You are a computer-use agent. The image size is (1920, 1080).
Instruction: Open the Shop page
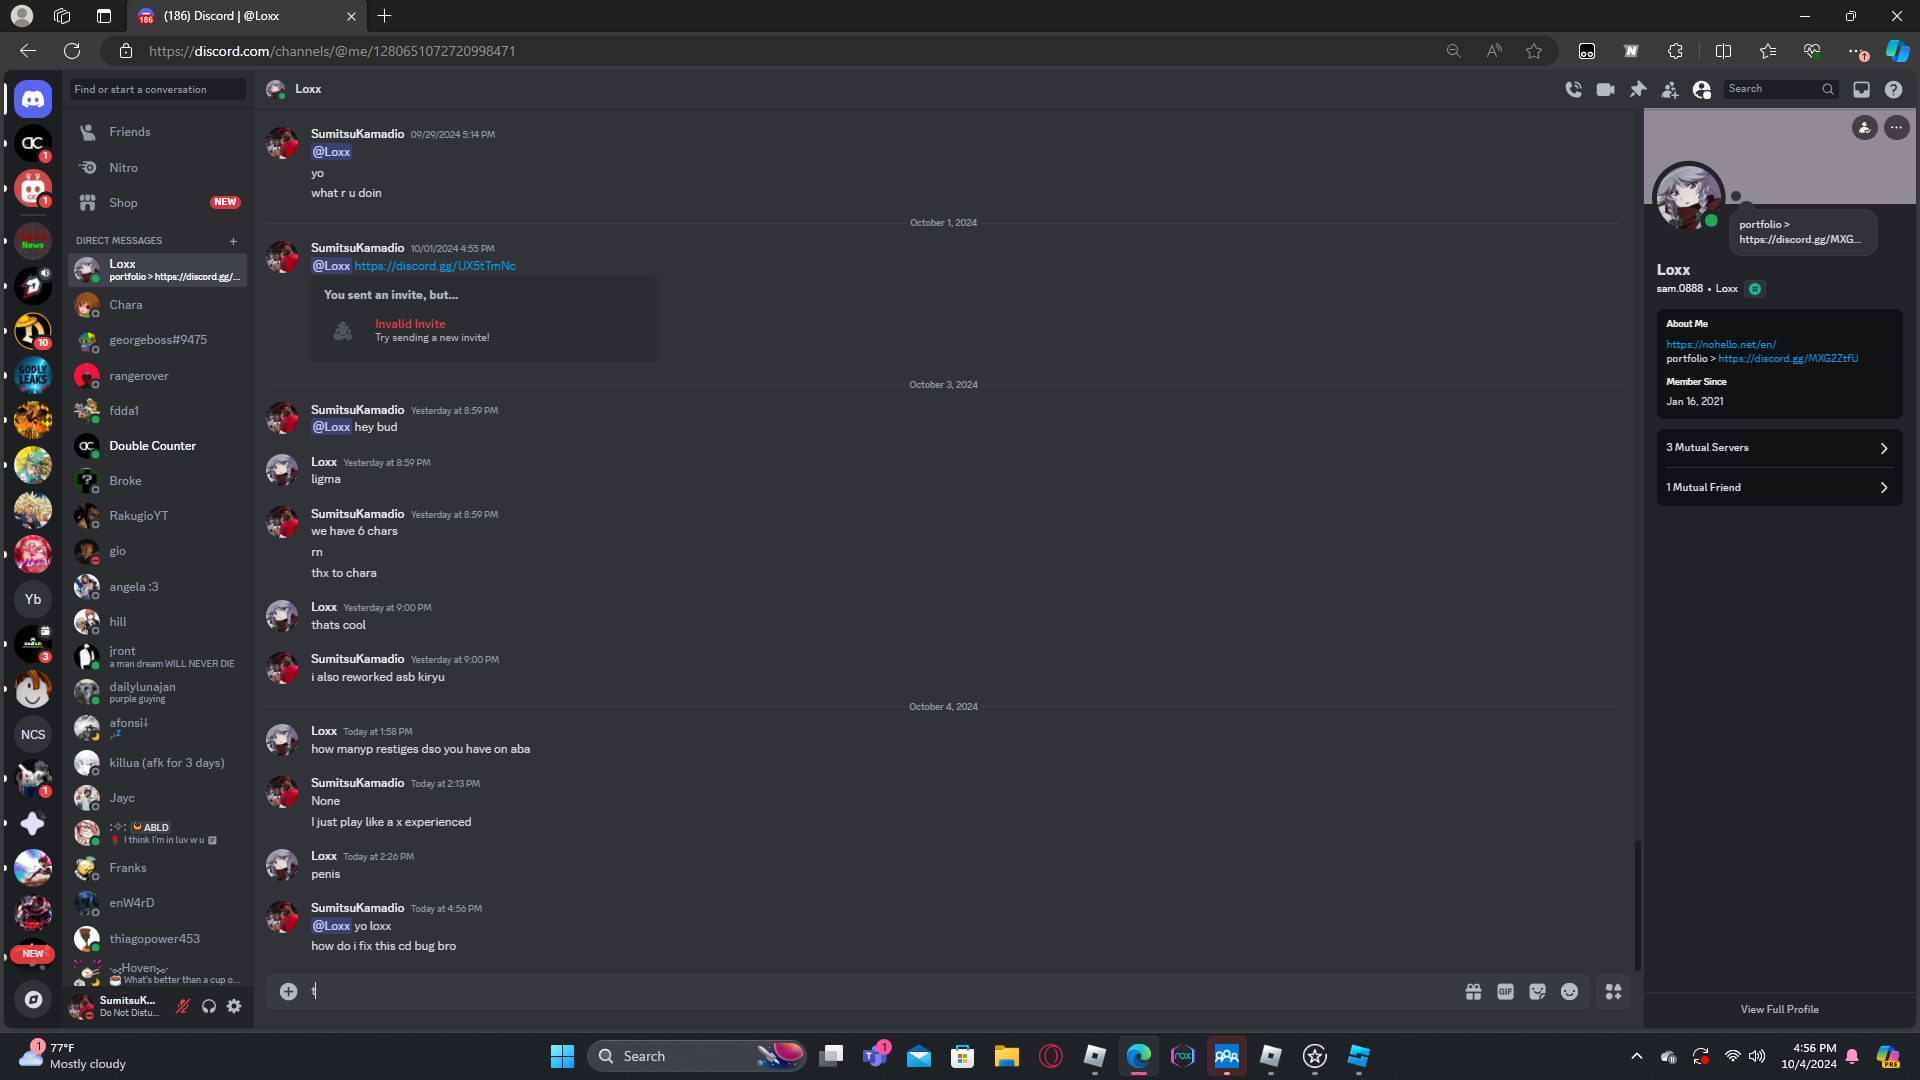point(157,202)
